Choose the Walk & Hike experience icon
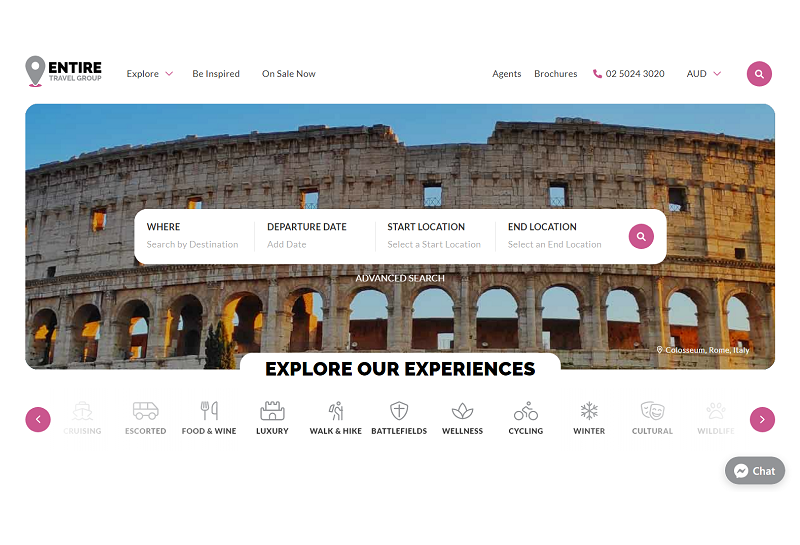 [336, 411]
